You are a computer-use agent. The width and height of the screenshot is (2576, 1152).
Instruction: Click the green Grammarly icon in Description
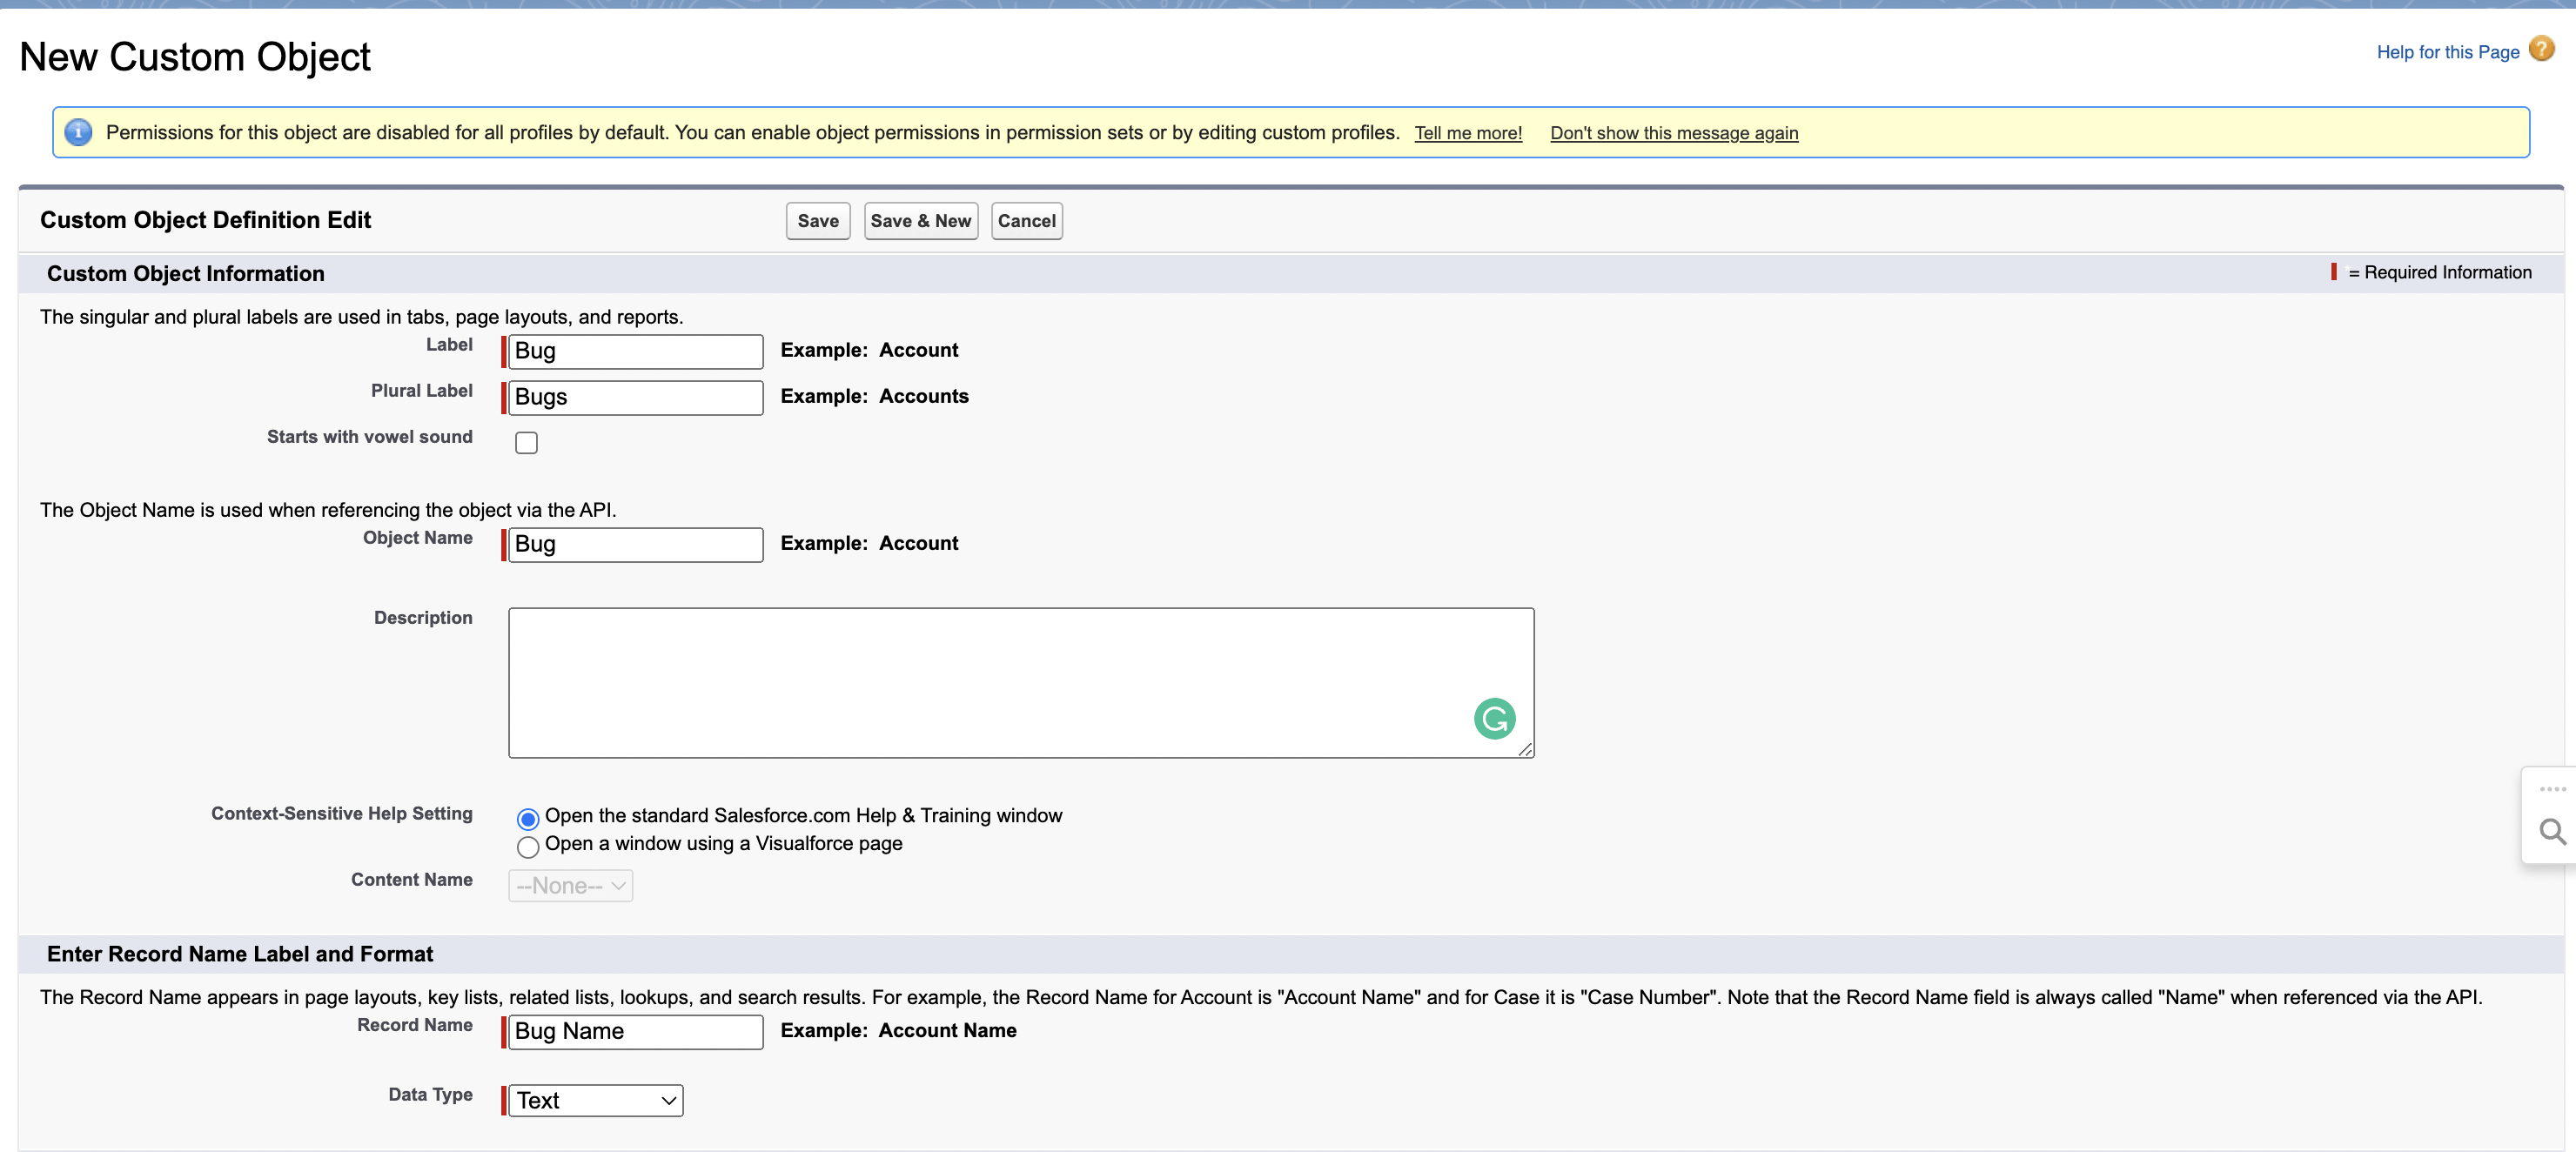tap(1494, 718)
